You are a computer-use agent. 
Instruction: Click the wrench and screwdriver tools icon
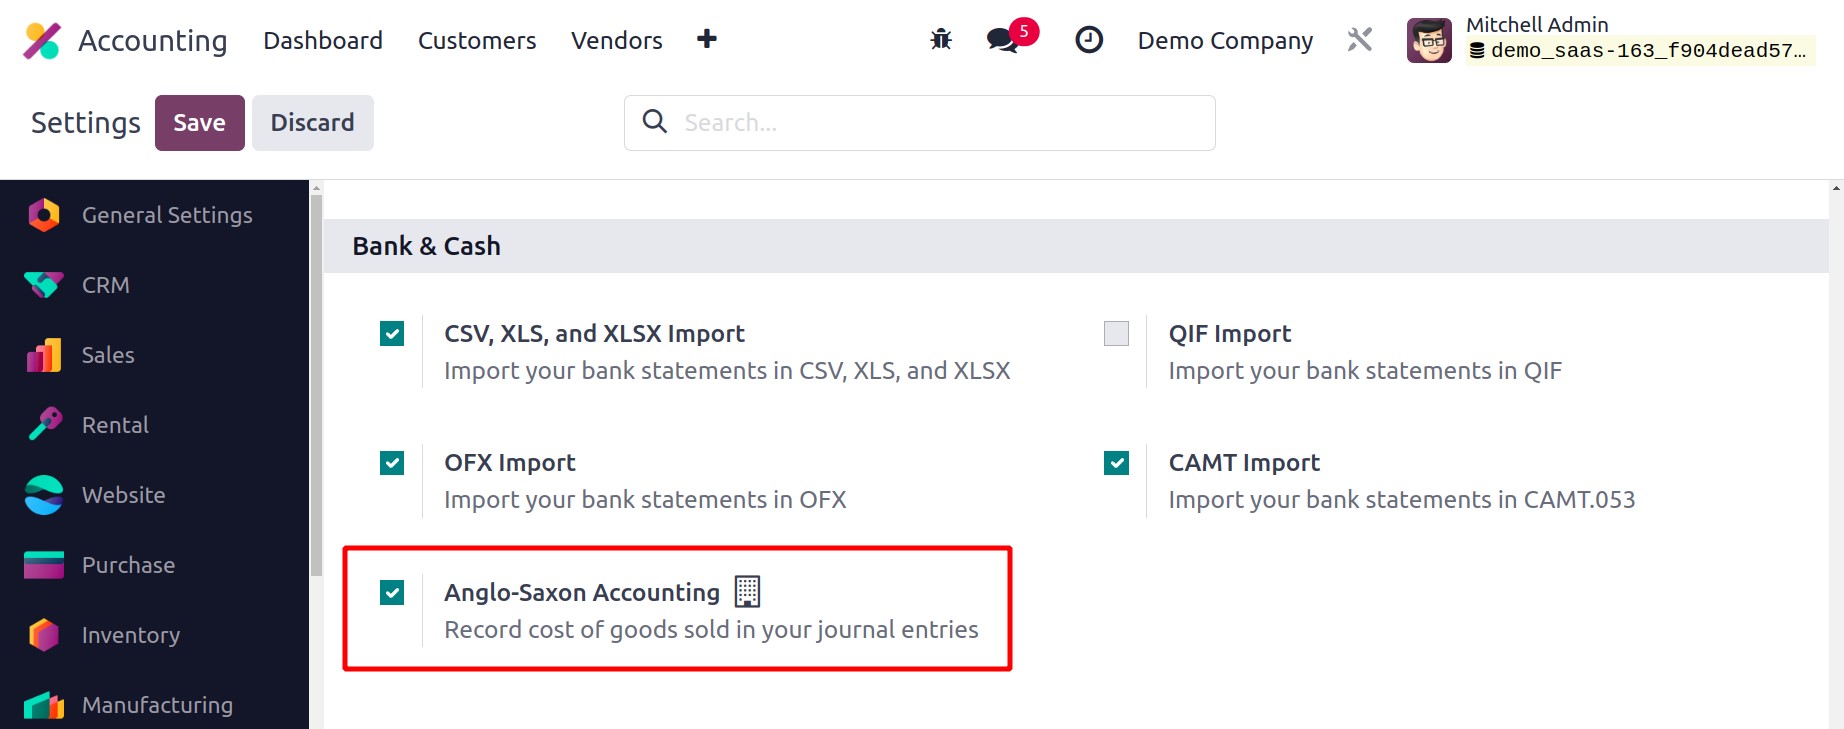1360,40
